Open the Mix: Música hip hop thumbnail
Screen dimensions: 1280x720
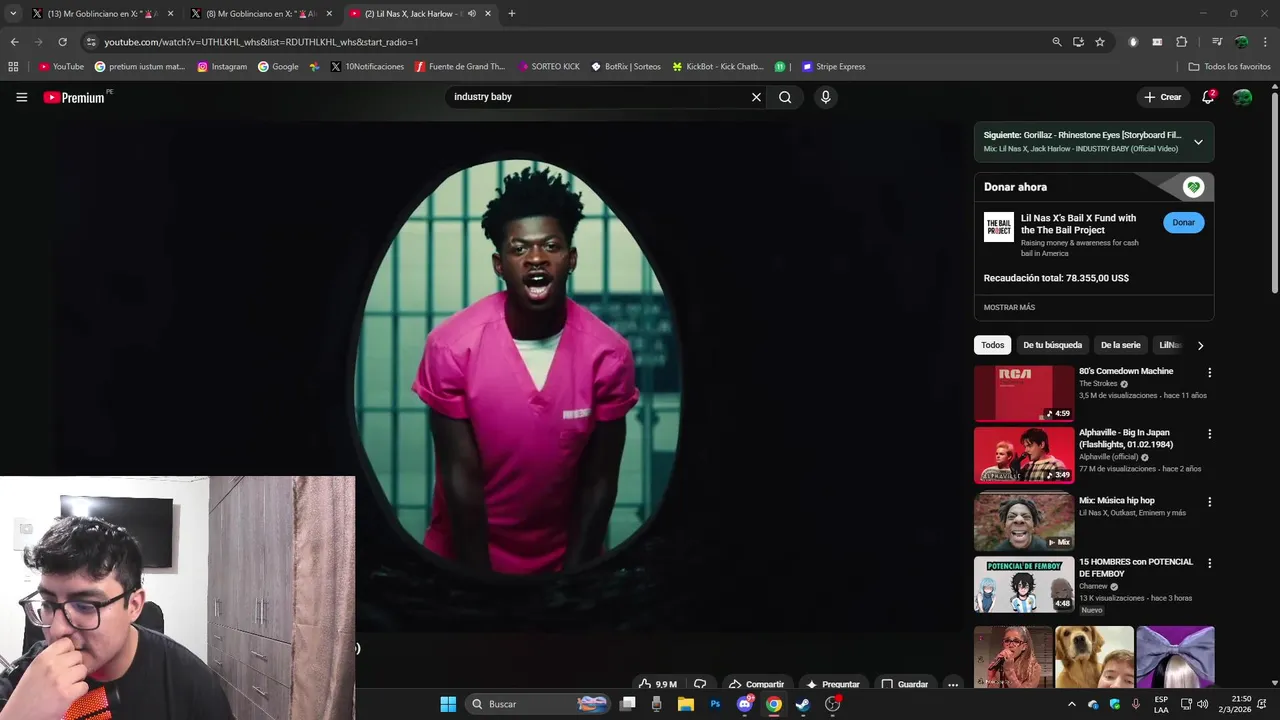pos(1024,521)
